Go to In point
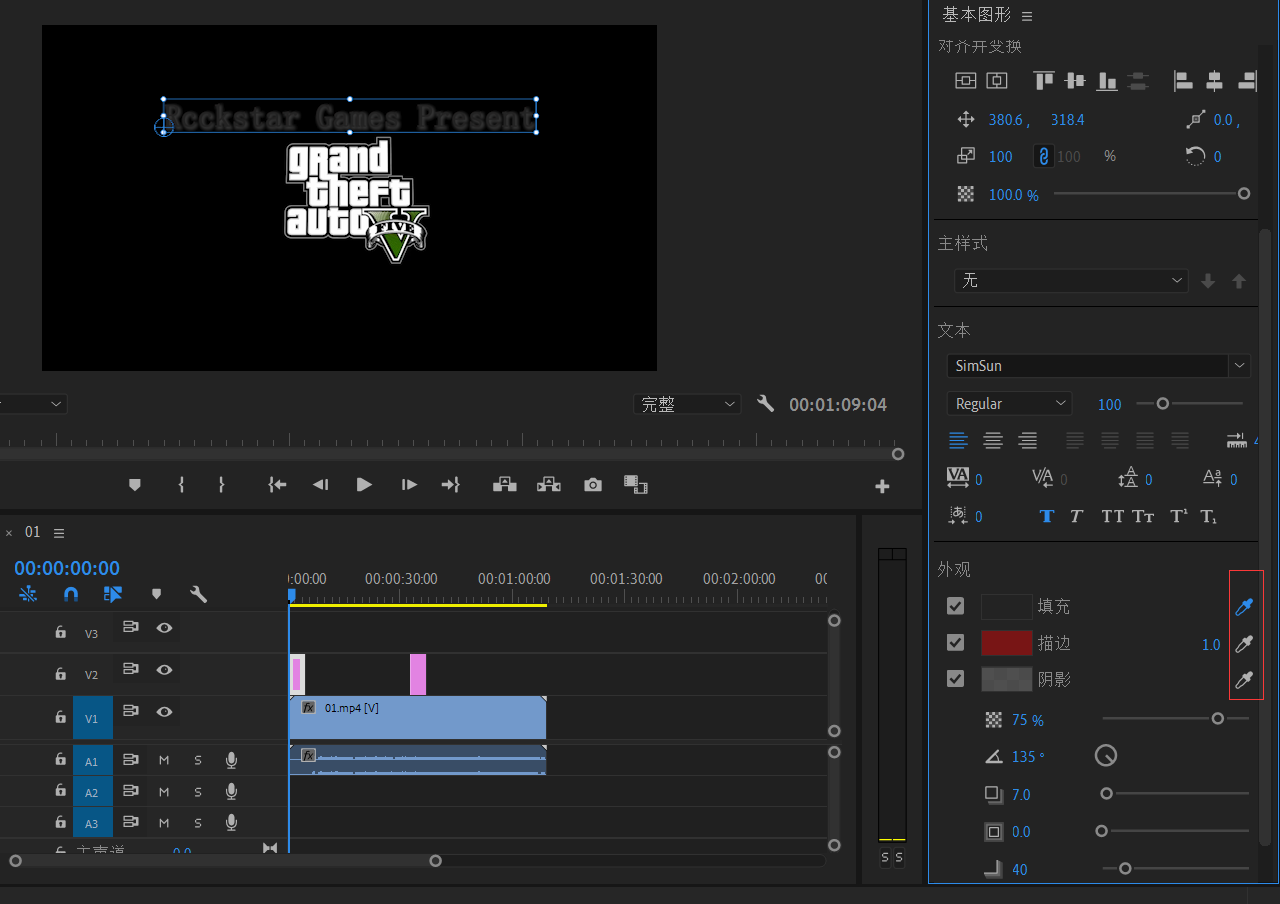Image resolution: width=1280 pixels, height=904 pixels. coord(277,484)
